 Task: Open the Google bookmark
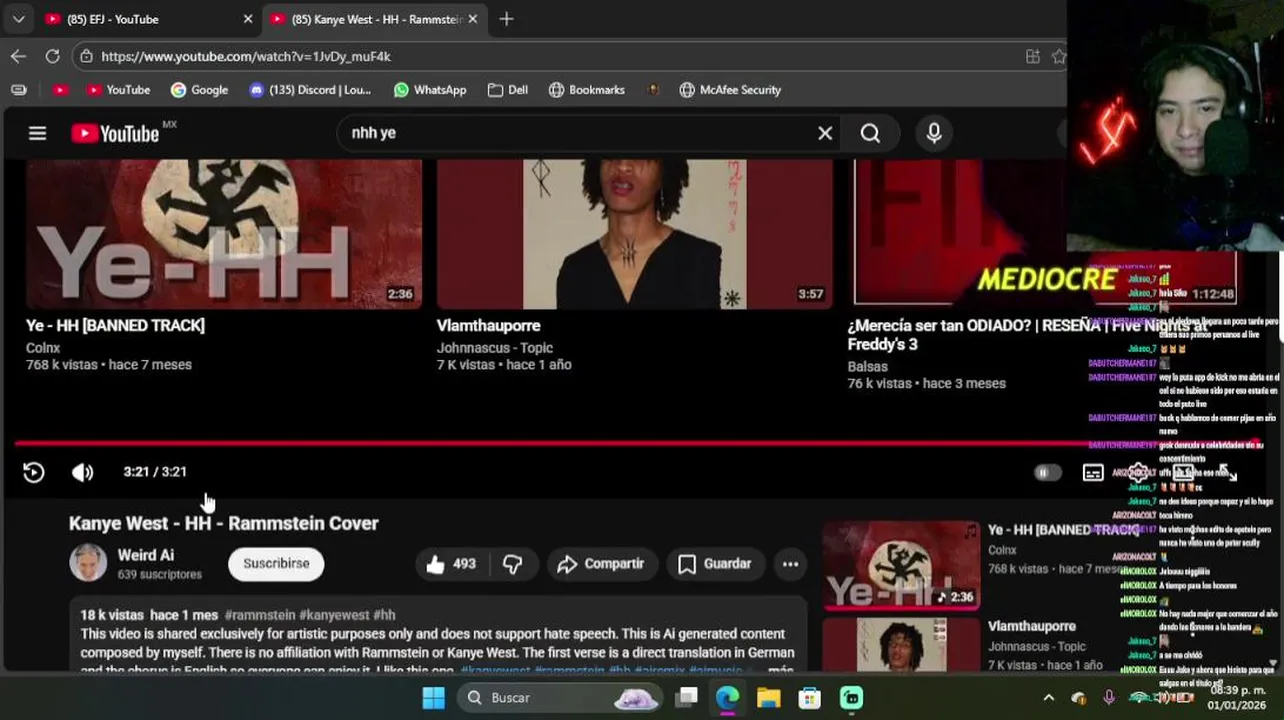tap(199, 89)
